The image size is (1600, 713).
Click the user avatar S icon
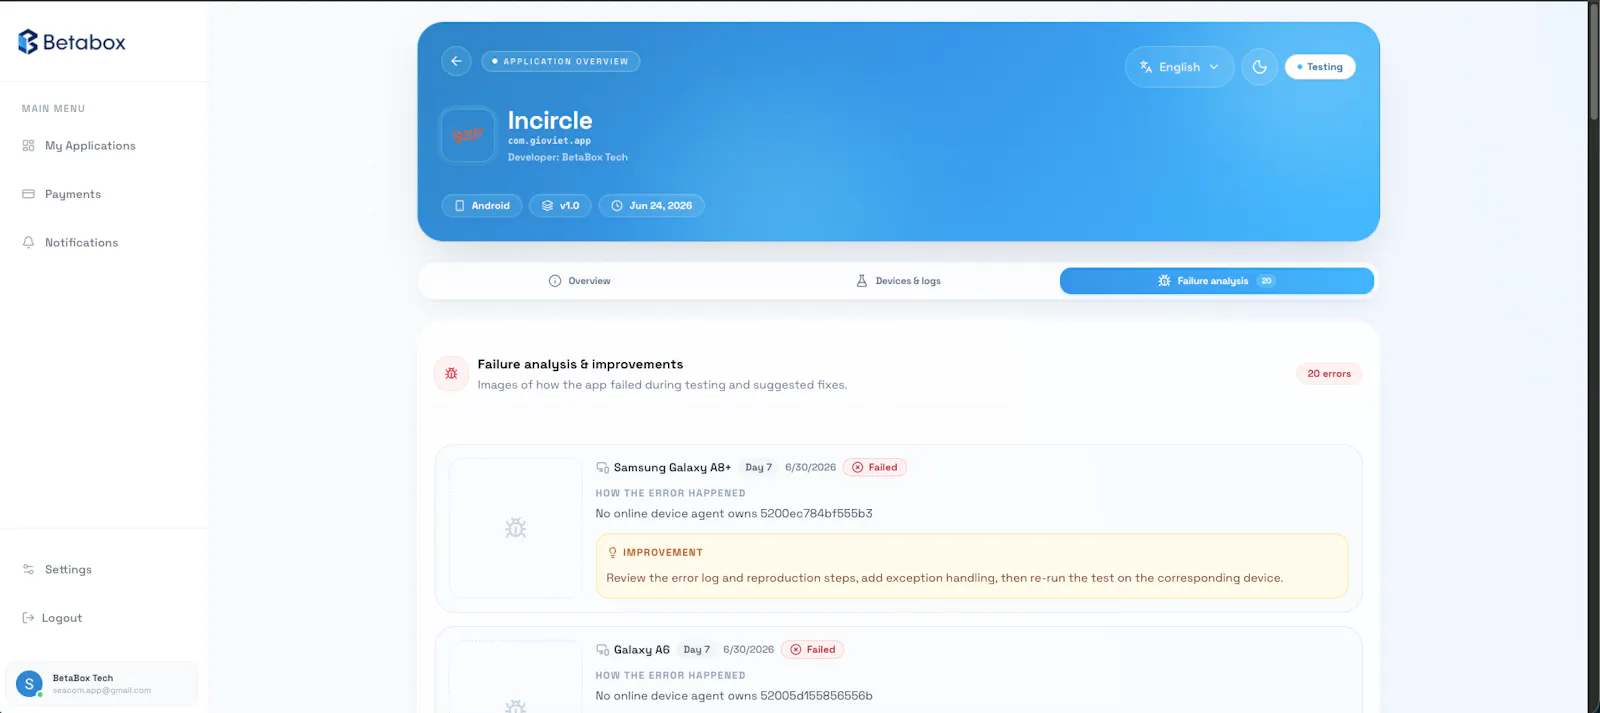[29, 684]
